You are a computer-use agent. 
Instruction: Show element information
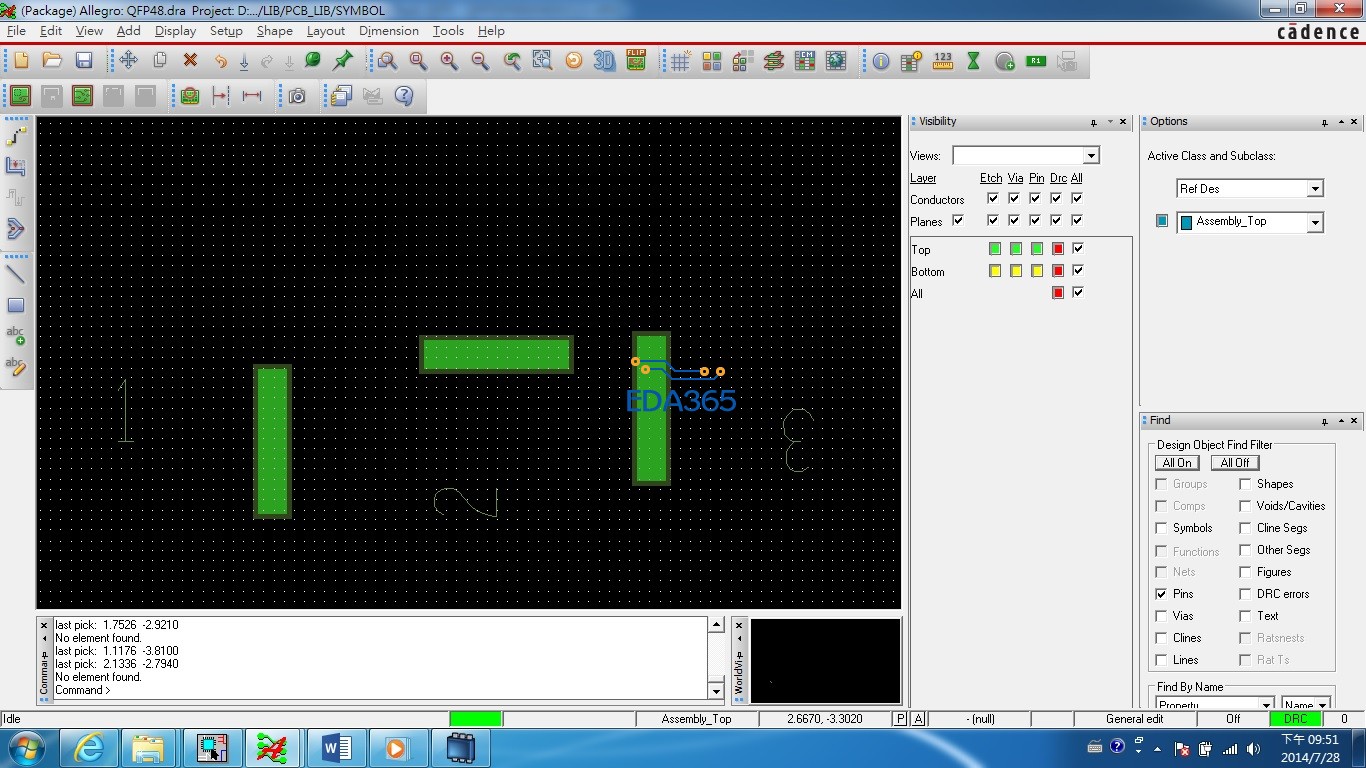(x=881, y=61)
